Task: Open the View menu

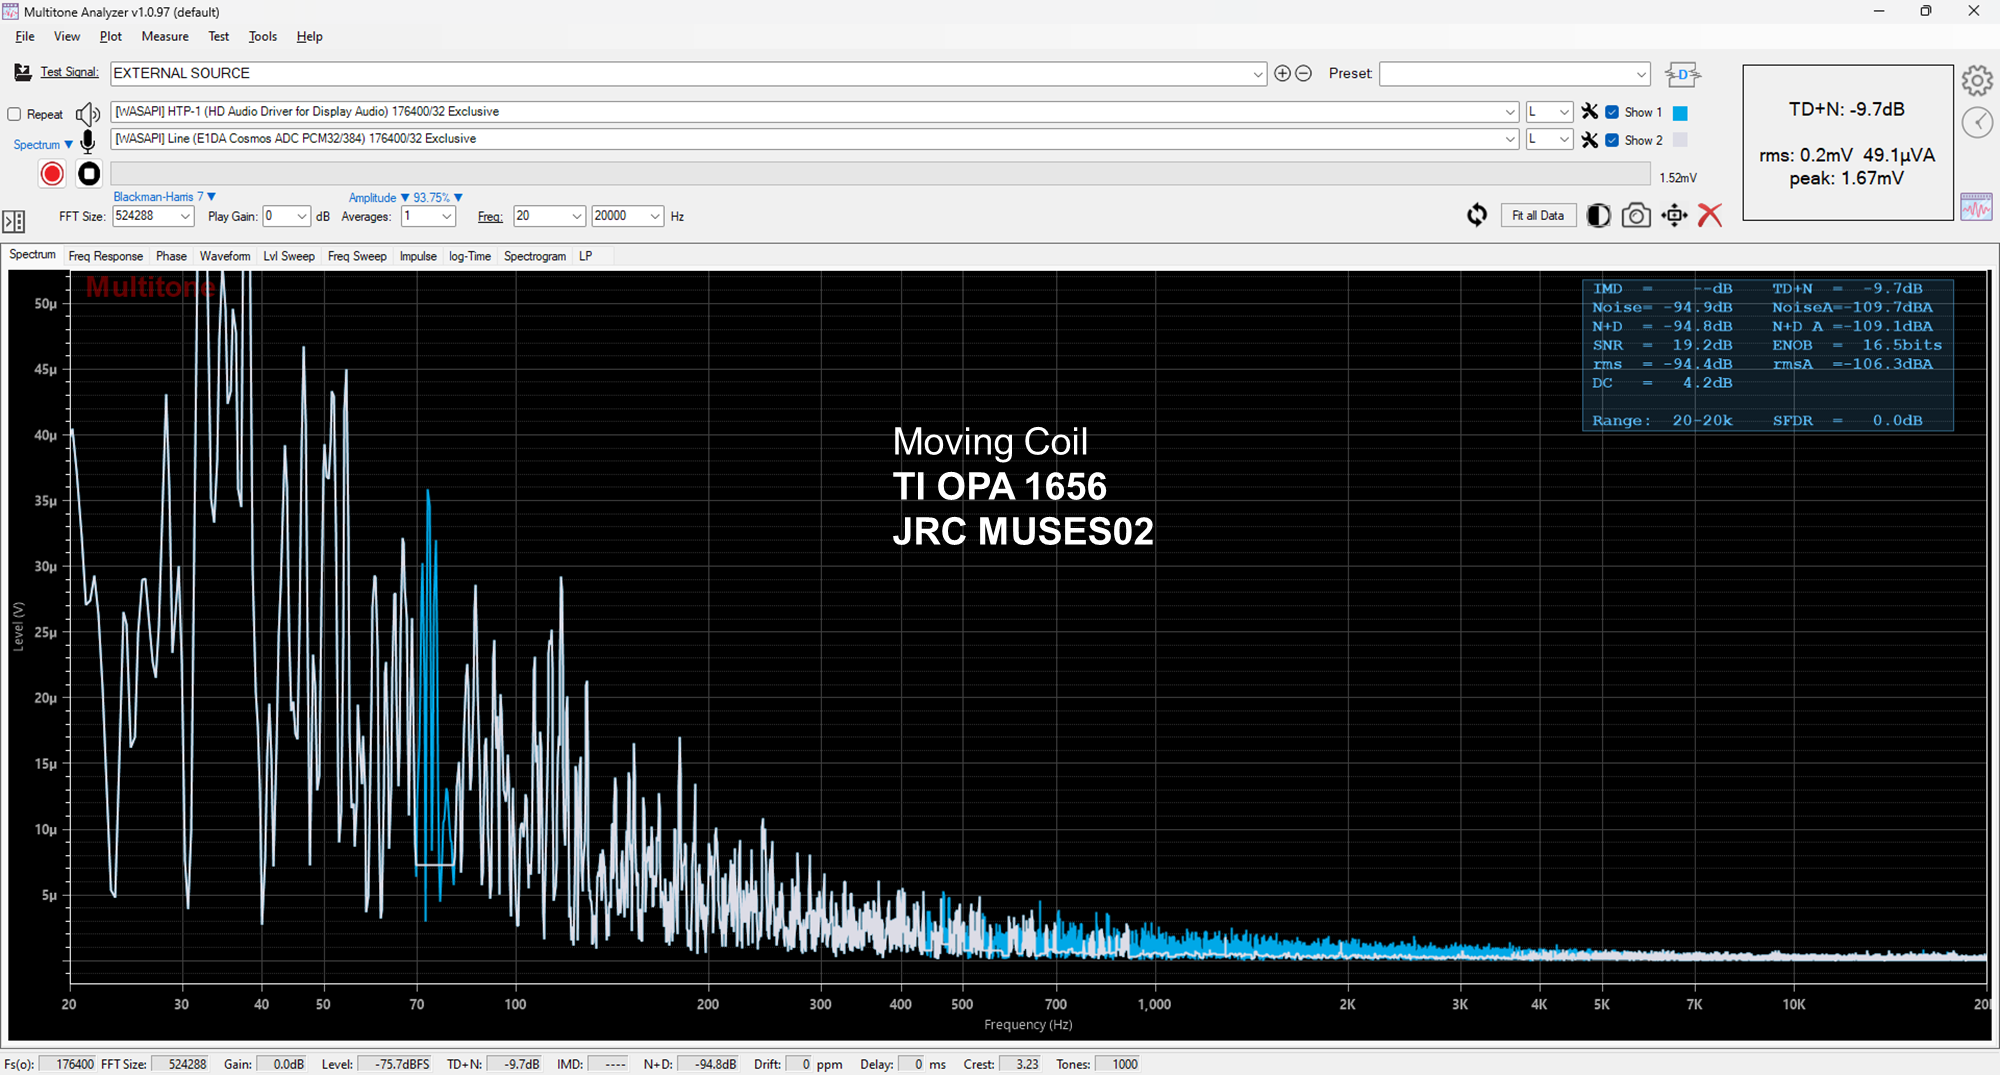Action: click(67, 36)
